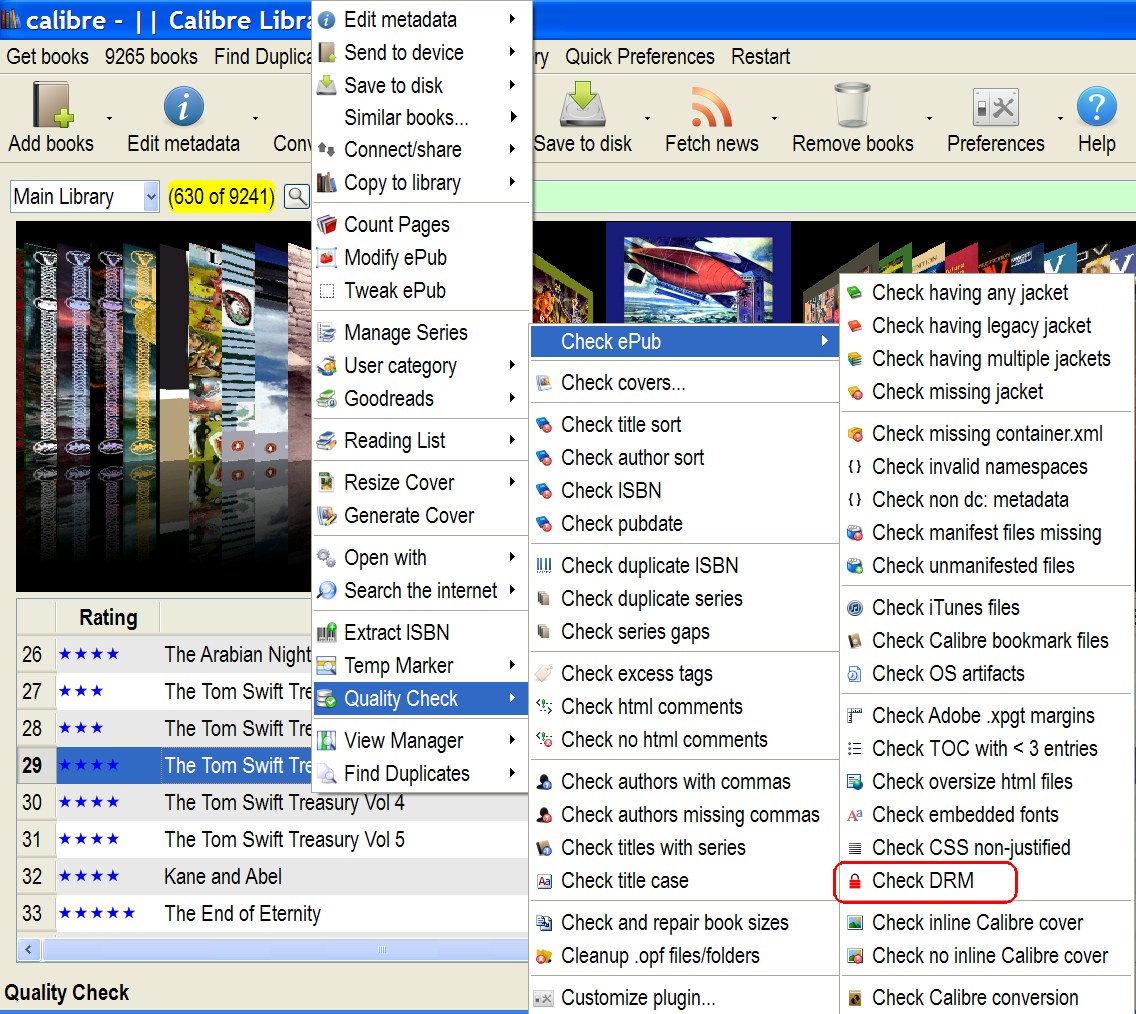The image size is (1136, 1014).
Task: Click the Extract ISBN barcode icon
Action: [x=327, y=633]
